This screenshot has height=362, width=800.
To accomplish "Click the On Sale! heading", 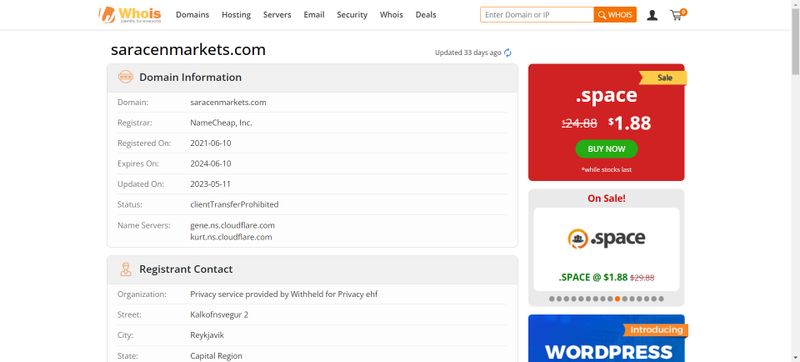I will [x=606, y=198].
